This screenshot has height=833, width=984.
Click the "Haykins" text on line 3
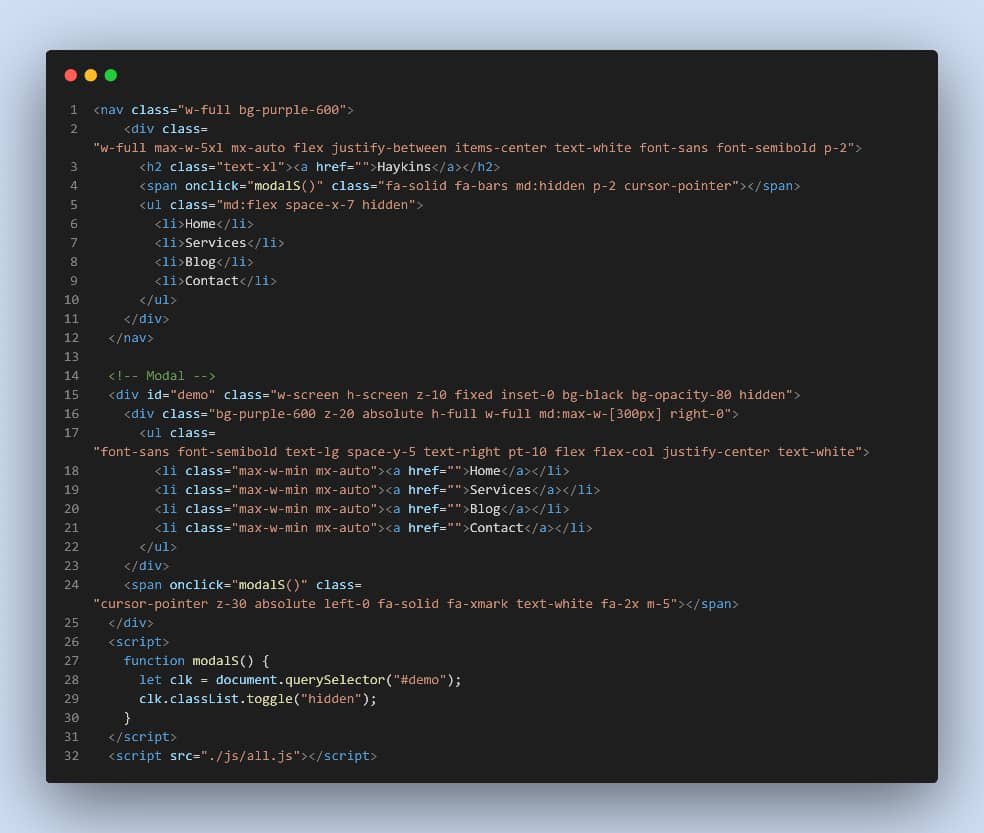pos(404,167)
